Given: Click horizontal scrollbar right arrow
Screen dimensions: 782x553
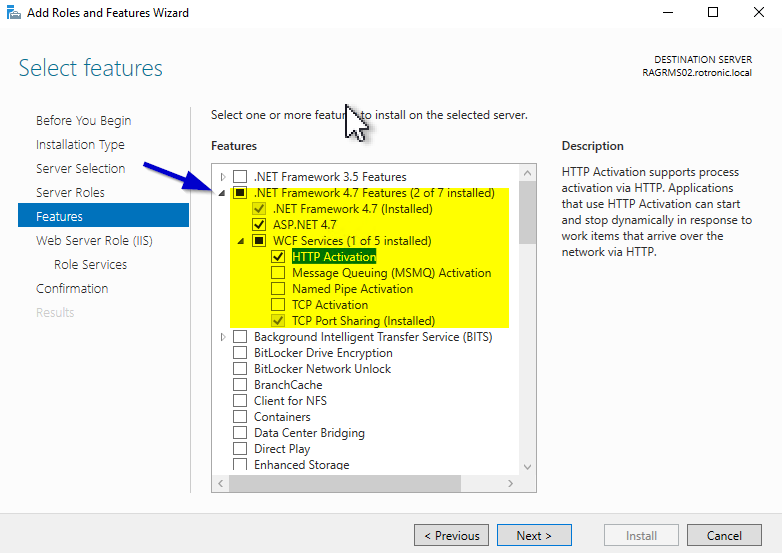Looking at the screenshot, I should click(510, 483).
